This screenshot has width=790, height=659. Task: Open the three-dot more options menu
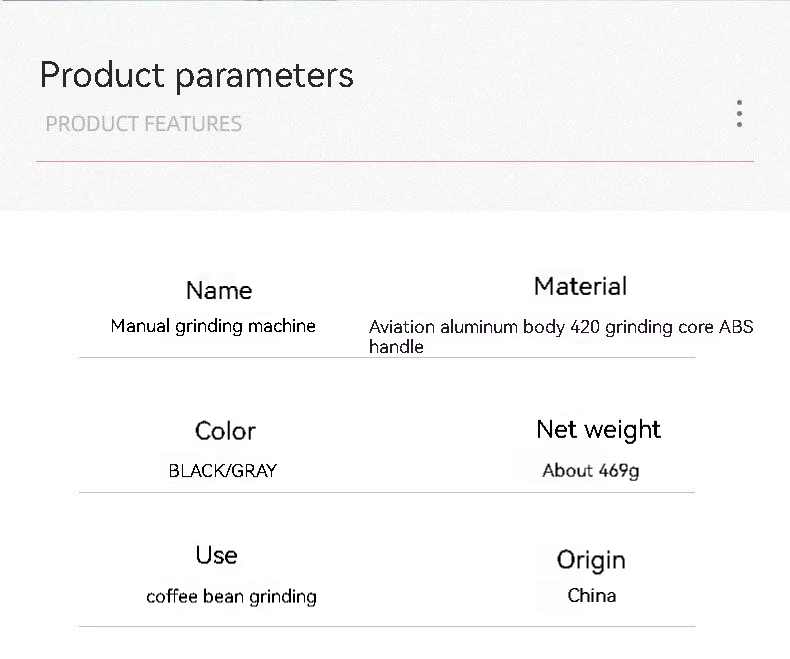739,113
